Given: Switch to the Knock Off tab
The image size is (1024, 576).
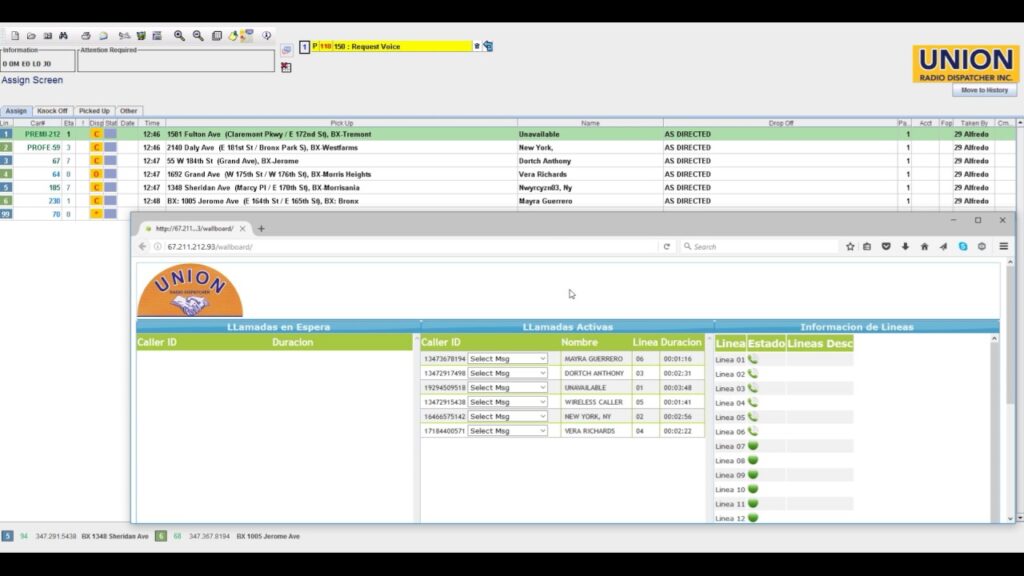Looking at the screenshot, I should tap(52, 111).
